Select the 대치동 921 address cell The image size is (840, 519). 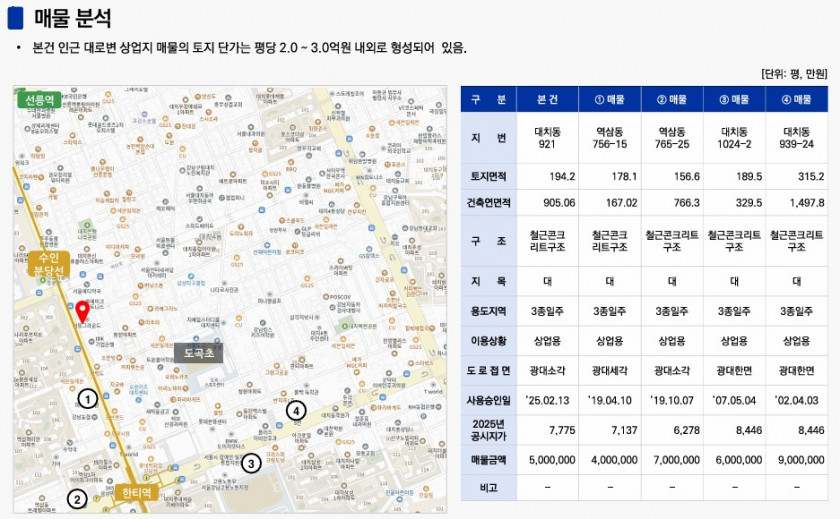point(547,138)
